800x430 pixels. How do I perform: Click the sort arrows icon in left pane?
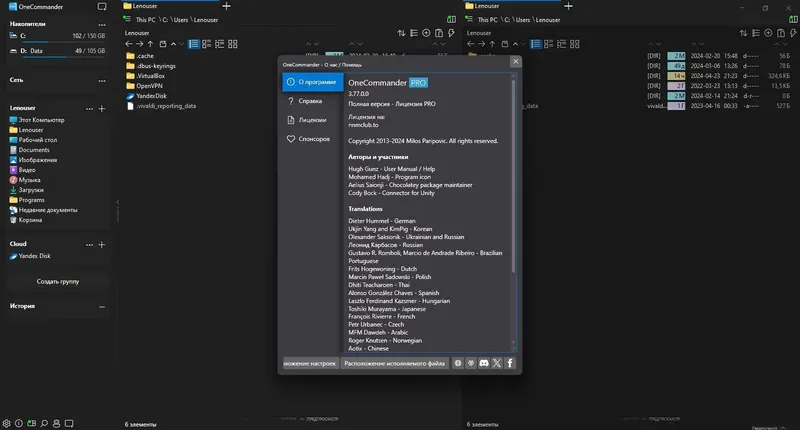tap(402, 33)
